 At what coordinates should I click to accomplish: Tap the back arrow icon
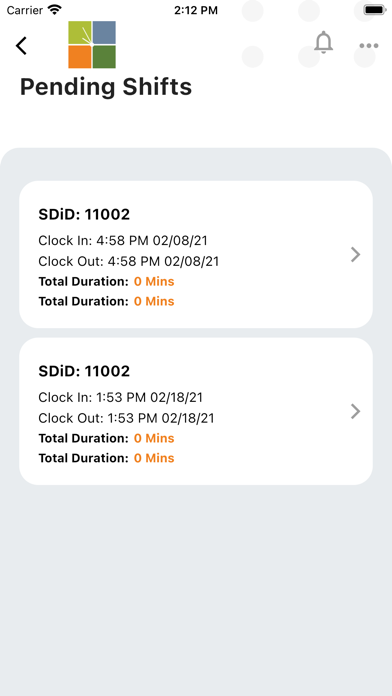[x=21, y=46]
